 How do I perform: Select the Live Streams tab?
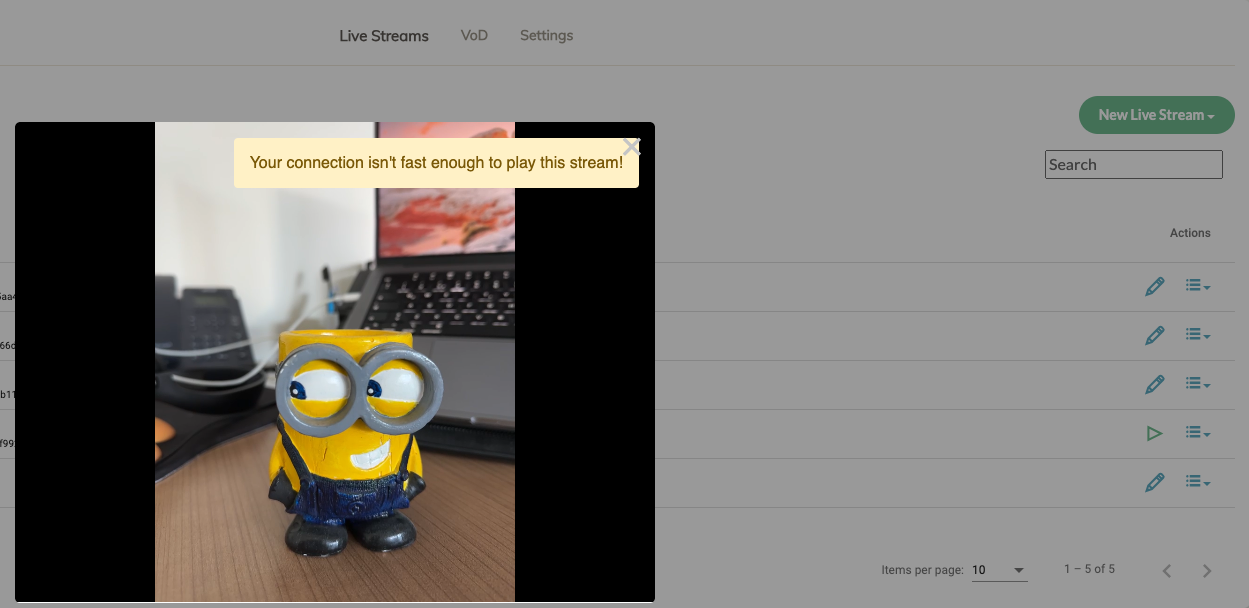pos(383,35)
